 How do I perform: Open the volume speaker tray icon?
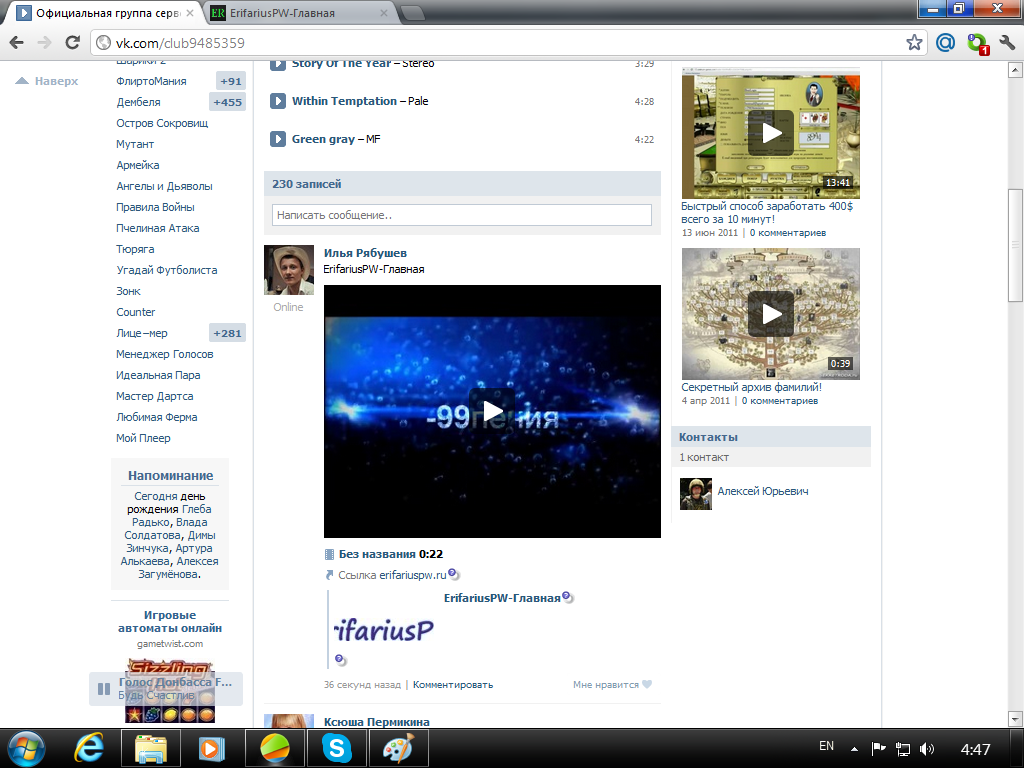coord(926,749)
